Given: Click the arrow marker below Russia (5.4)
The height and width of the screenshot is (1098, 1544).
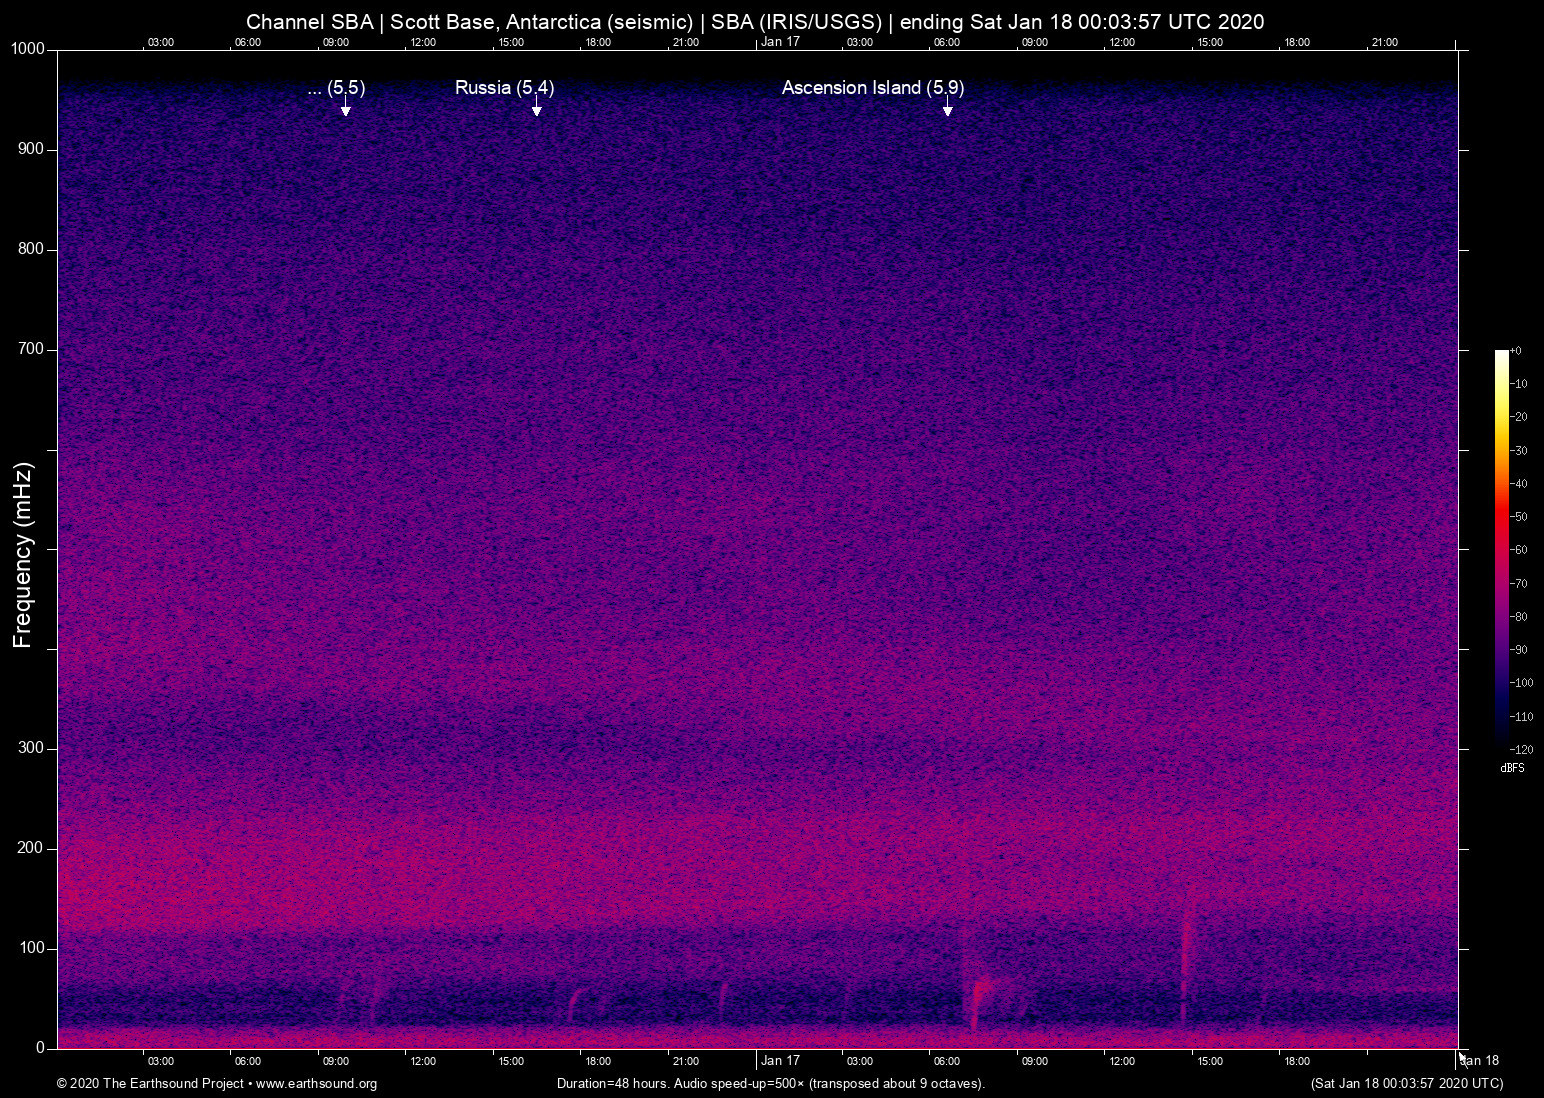Looking at the screenshot, I should [x=537, y=107].
